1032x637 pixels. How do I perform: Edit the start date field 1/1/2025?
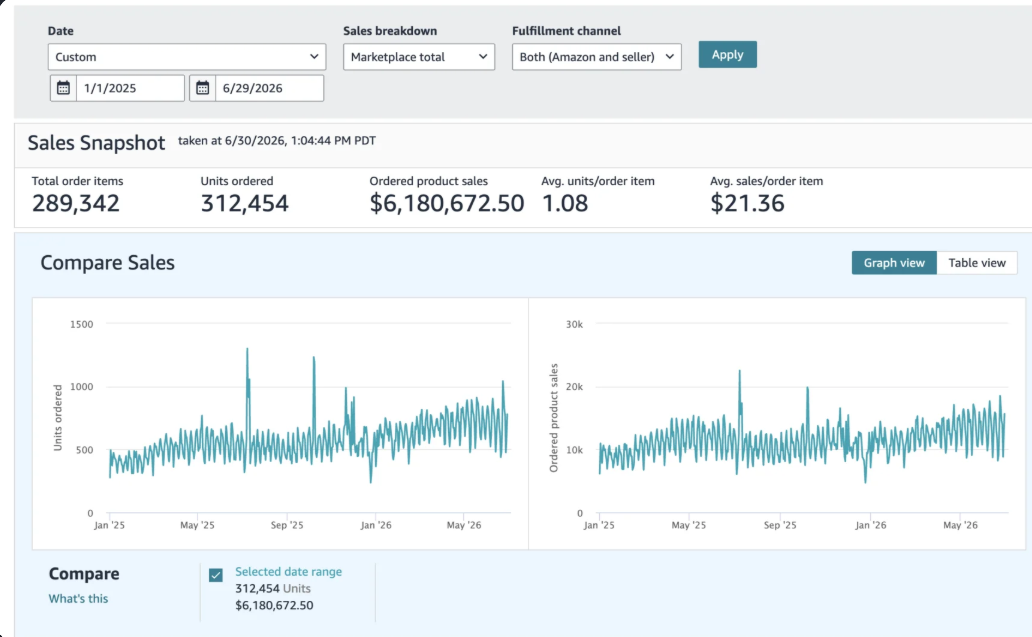coord(130,88)
